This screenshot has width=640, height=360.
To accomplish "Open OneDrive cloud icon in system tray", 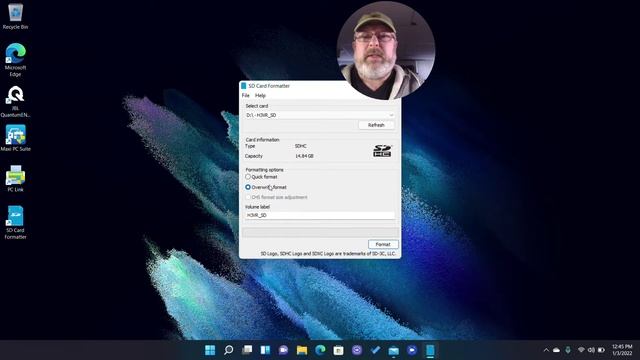I will pos(556,350).
